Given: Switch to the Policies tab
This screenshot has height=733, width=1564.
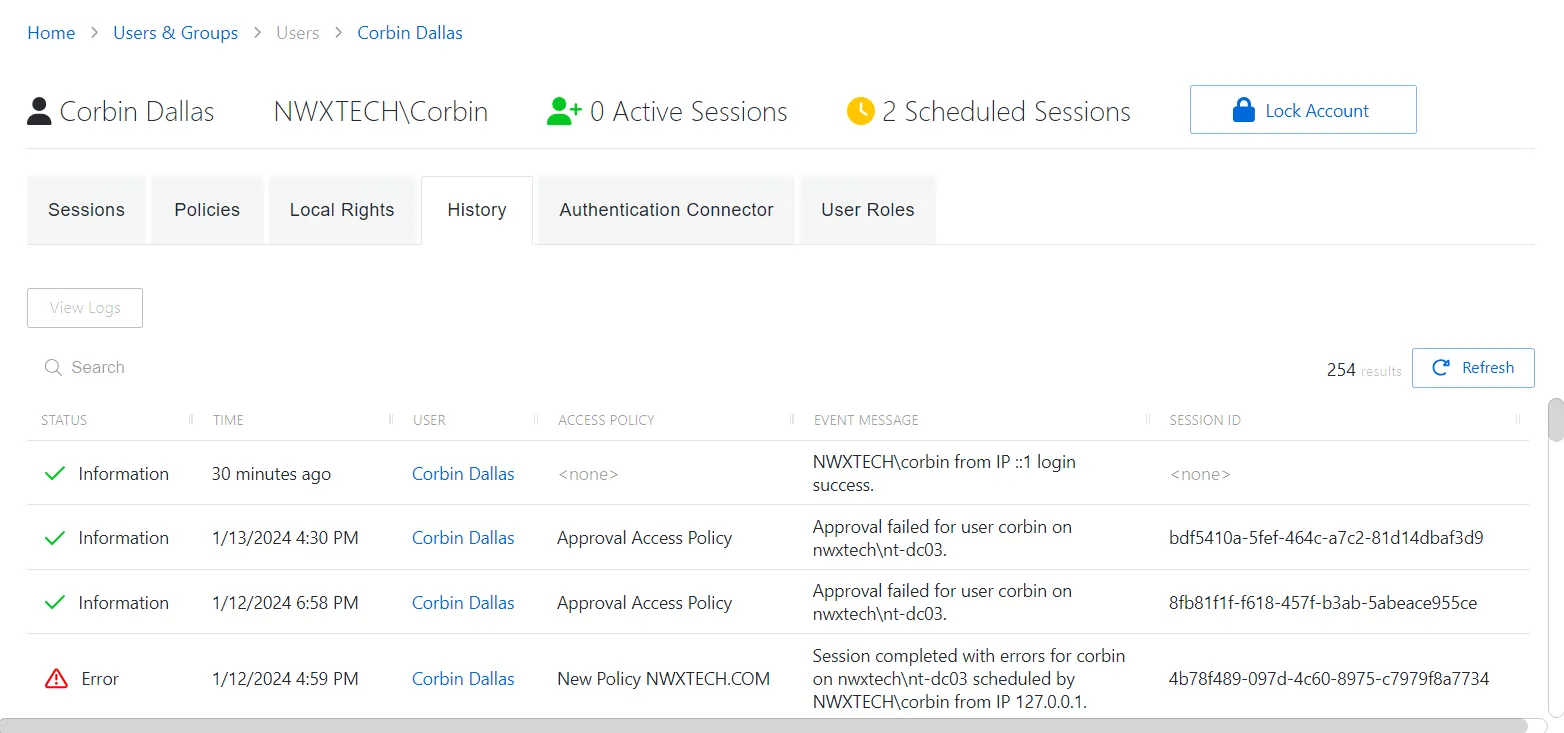Looking at the screenshot, I should pos(207,210).
